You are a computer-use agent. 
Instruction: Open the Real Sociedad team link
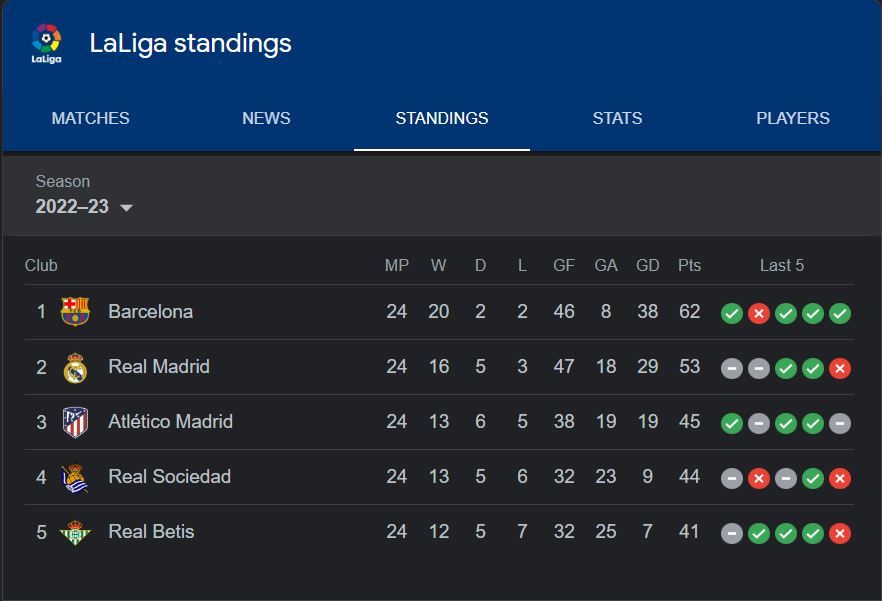pos(169,477)
